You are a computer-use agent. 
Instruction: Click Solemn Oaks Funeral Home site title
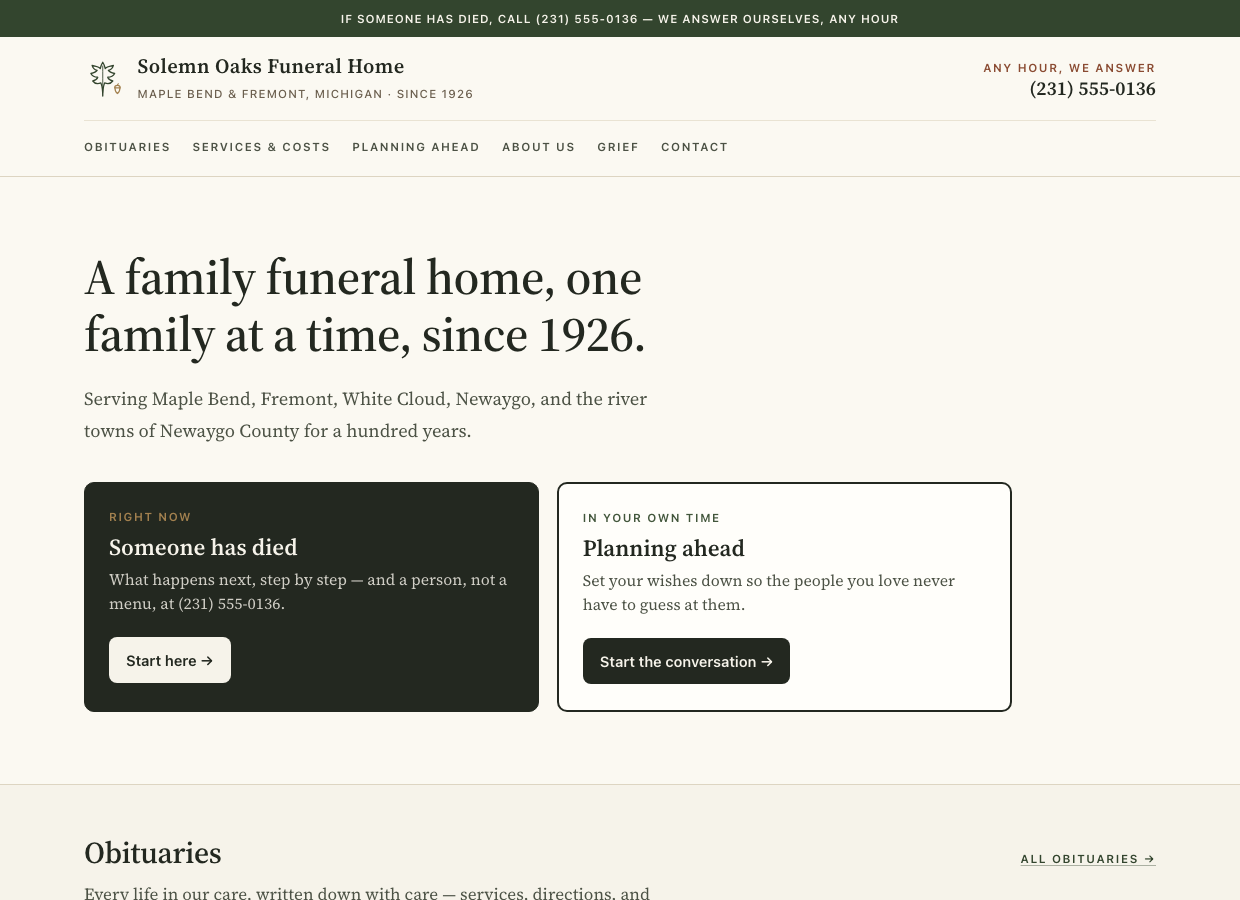[271, 67]
